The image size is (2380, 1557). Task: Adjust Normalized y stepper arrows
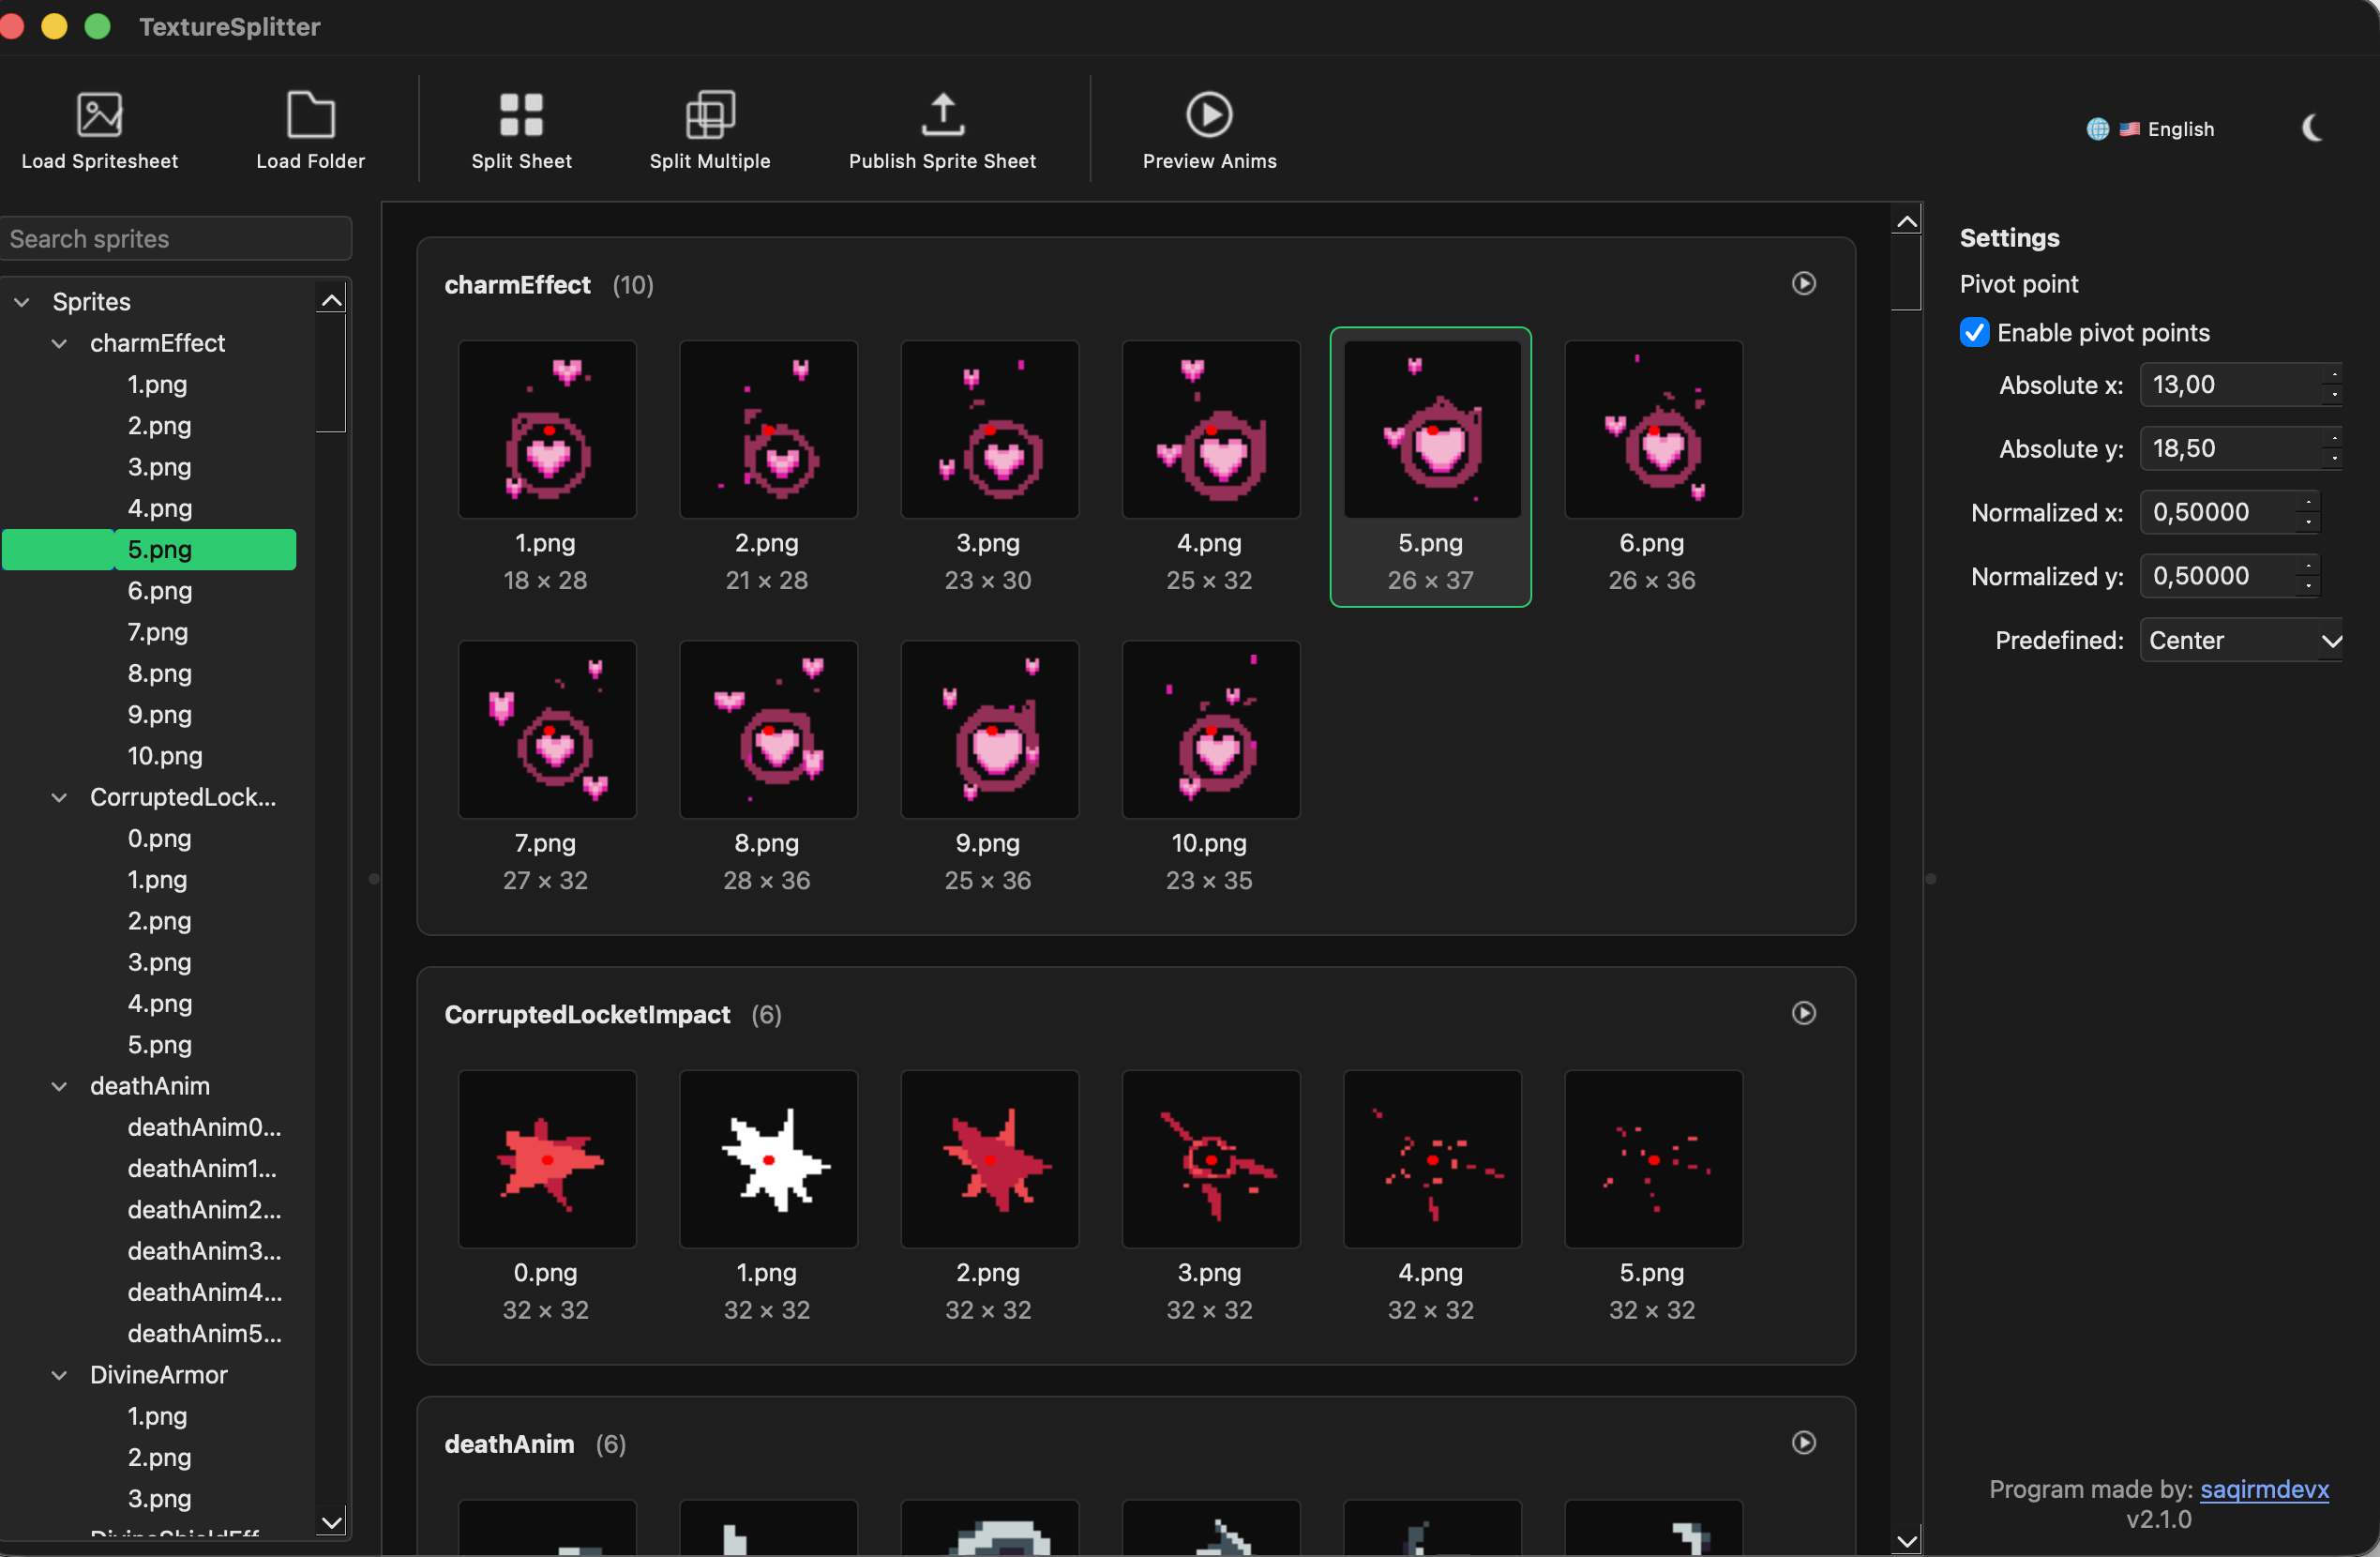point(2308,576)
